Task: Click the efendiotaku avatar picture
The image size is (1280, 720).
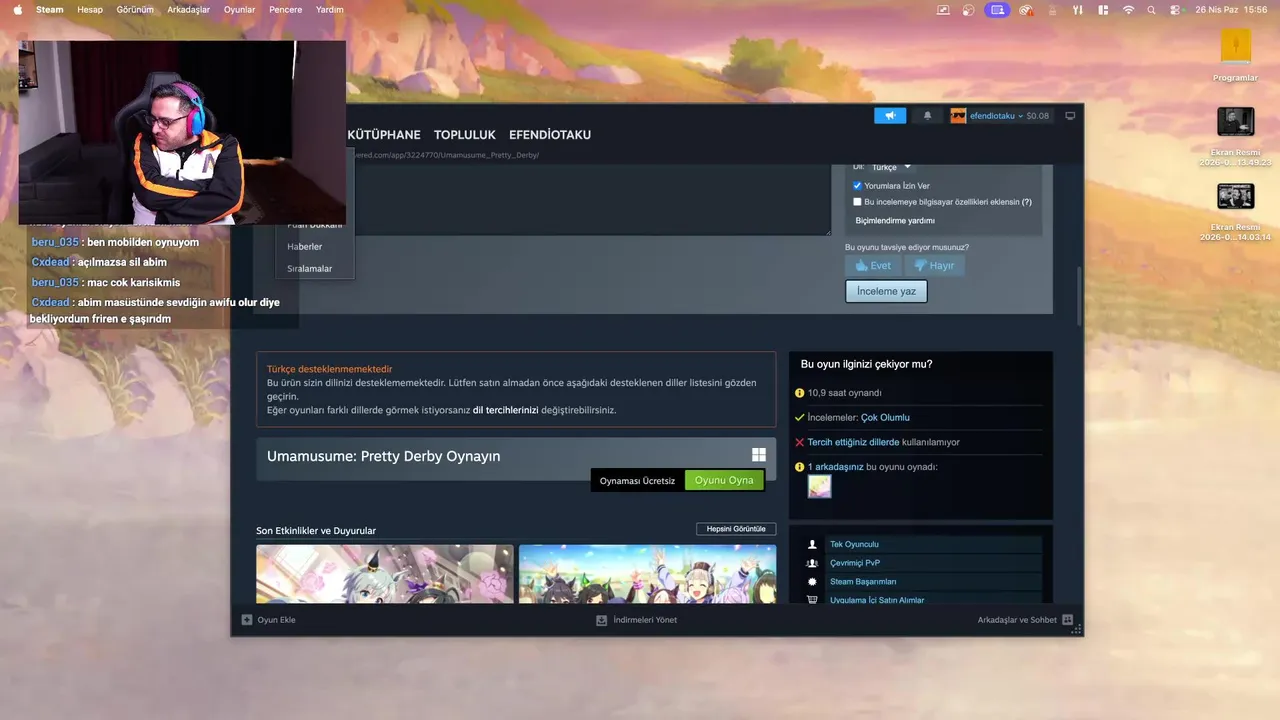Action: point(958,116)
